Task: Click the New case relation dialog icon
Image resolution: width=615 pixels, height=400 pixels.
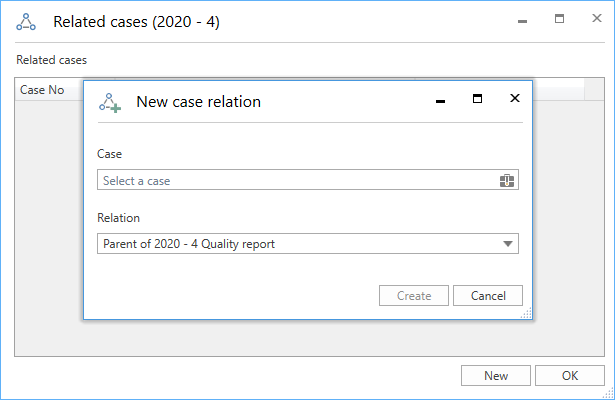Action: (110, 102)
